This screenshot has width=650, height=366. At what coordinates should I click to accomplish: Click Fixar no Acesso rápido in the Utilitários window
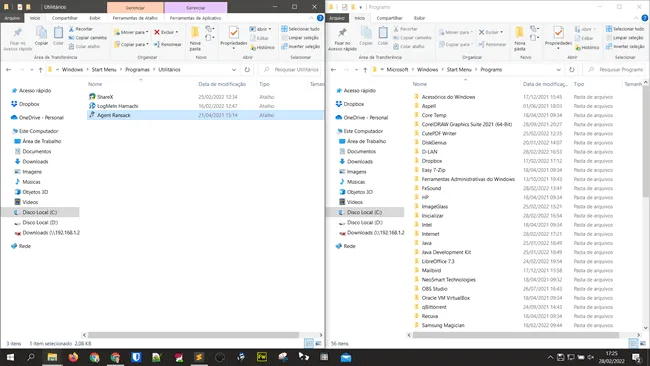click(x=17, y=39)
